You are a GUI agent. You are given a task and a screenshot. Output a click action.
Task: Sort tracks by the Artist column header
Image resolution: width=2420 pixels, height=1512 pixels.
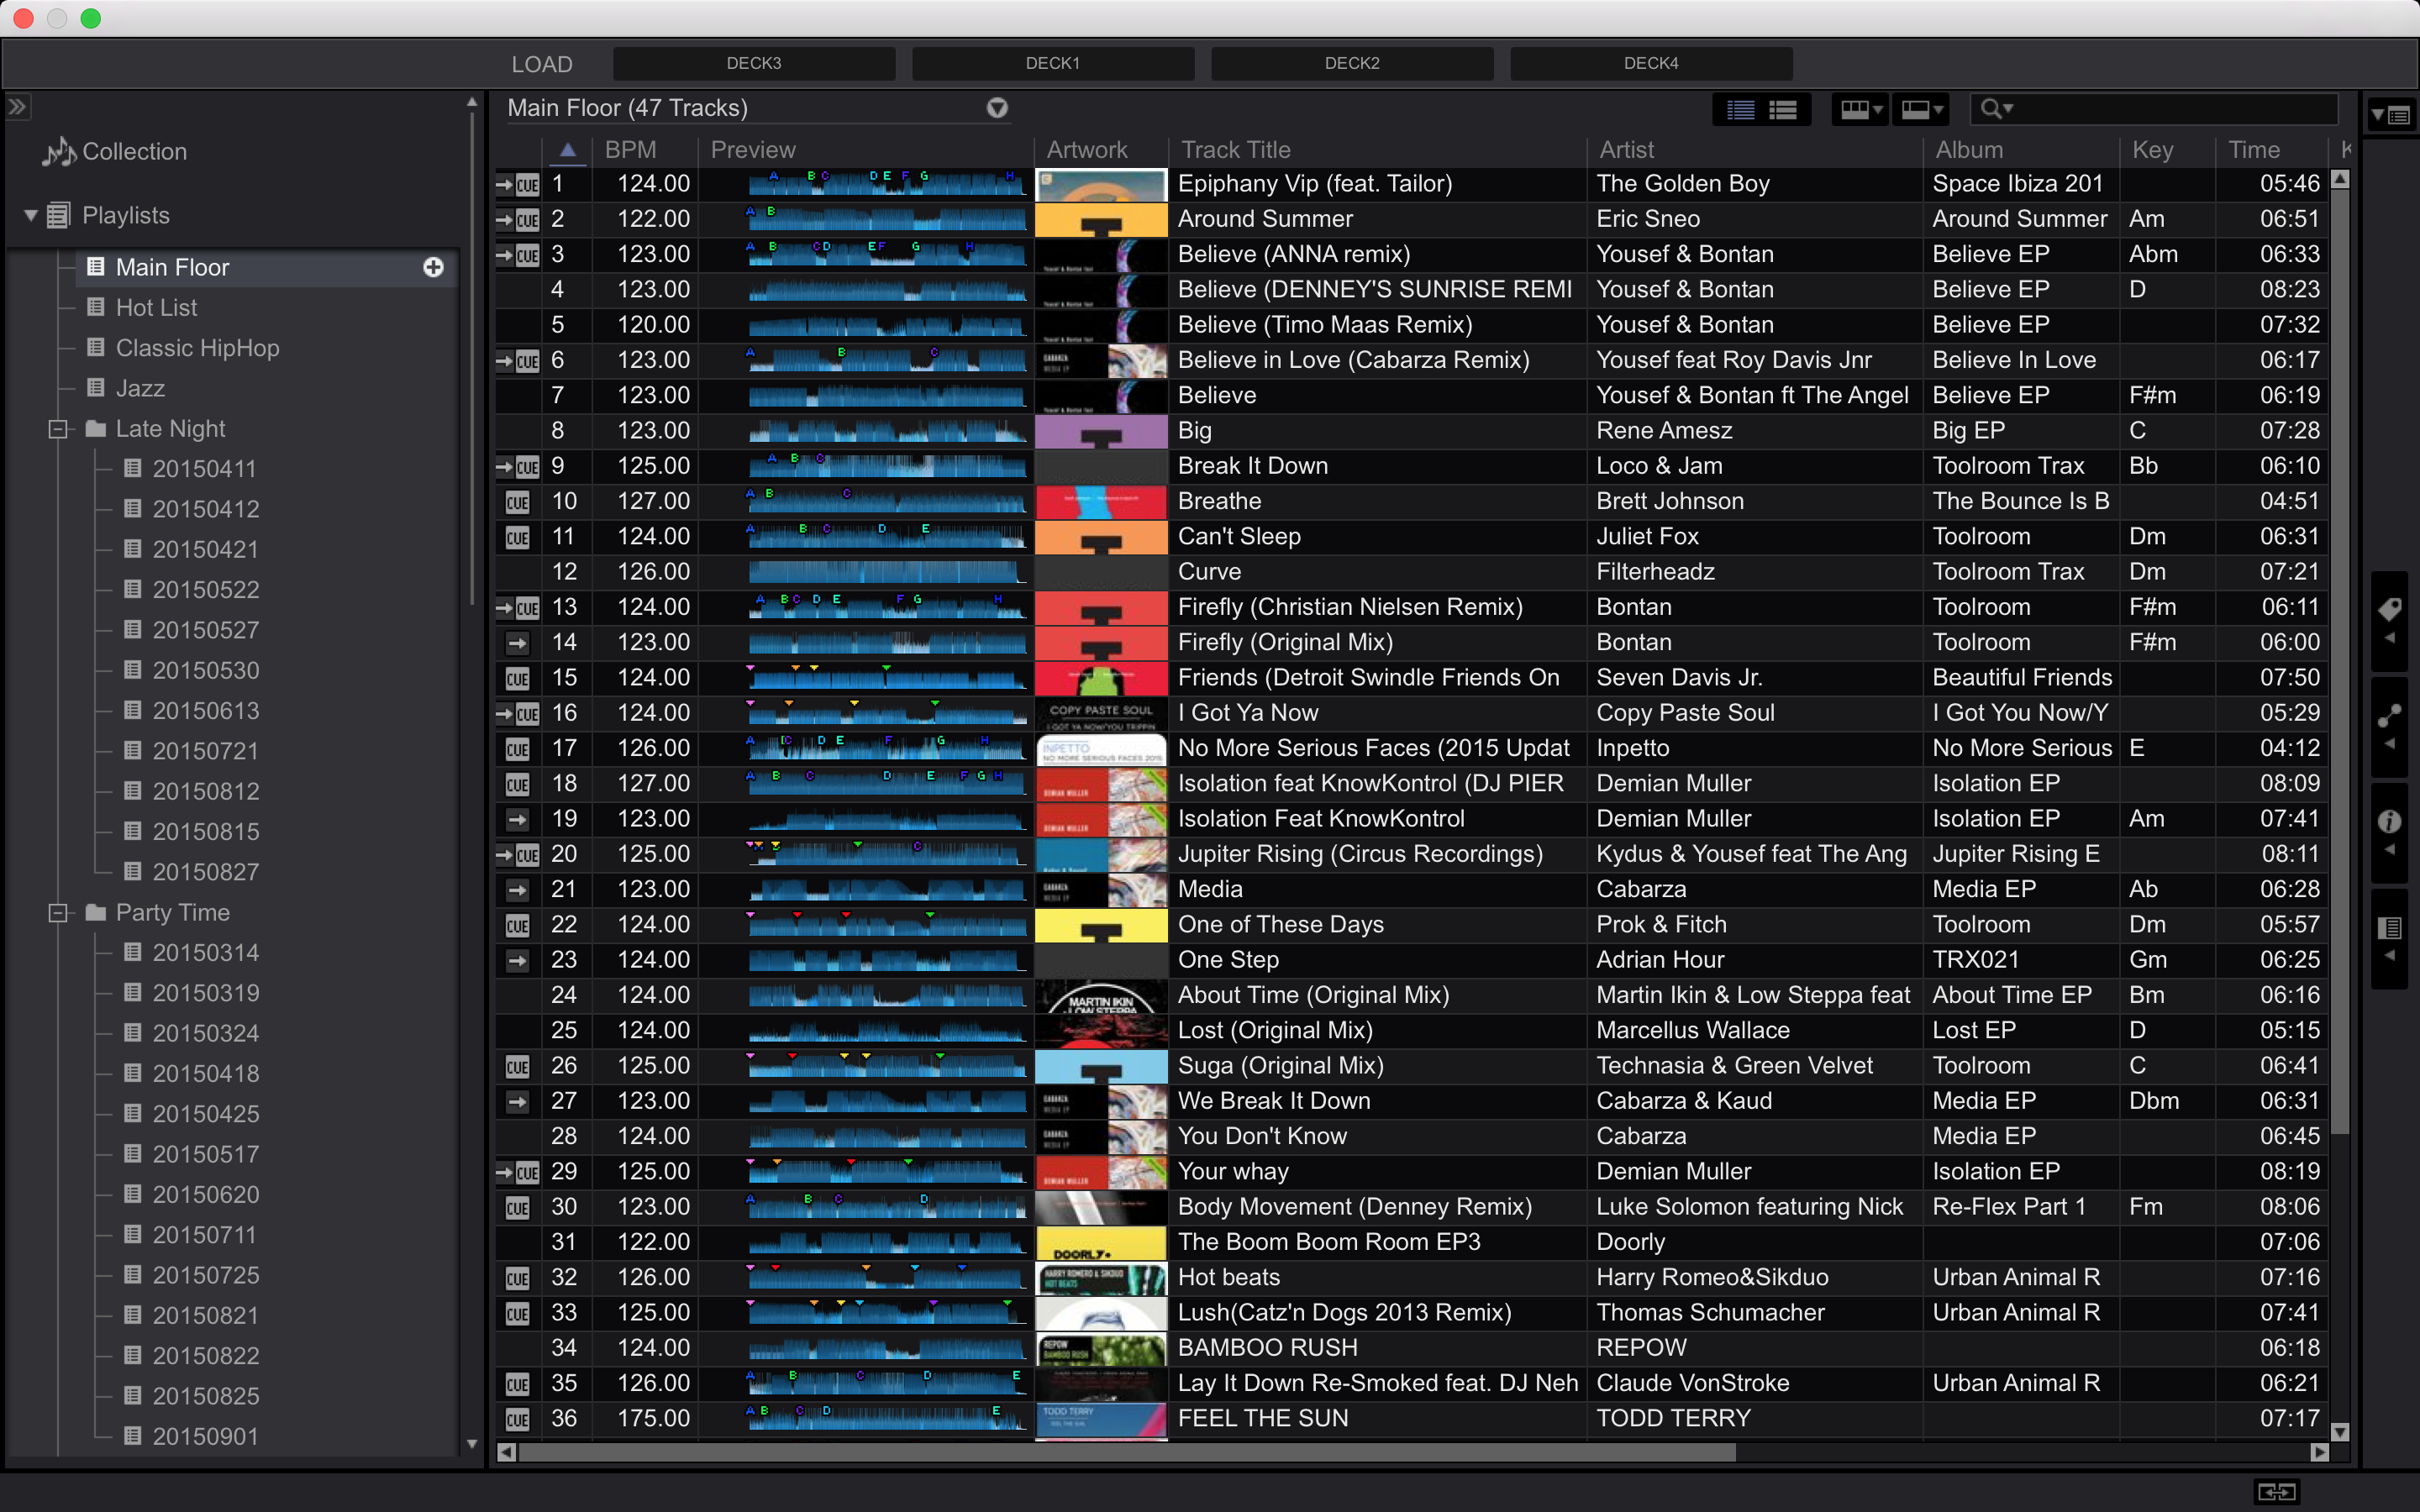tap(1626, 150)
